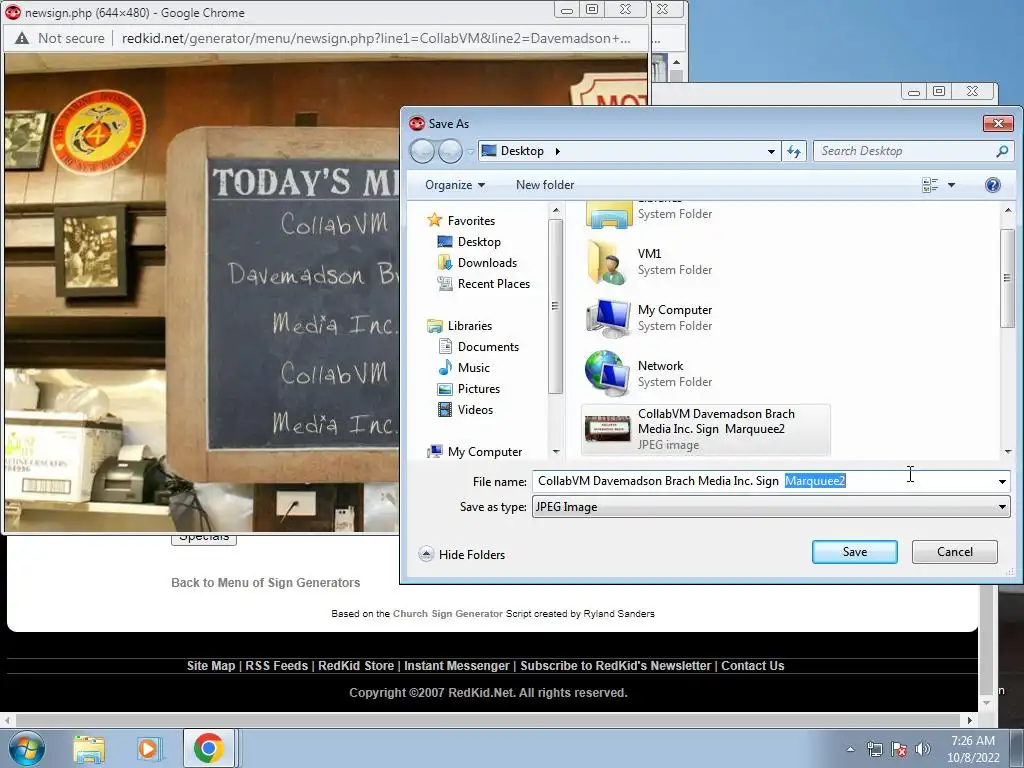Click the Save button
Viewport: 1024px width, 768px height.
(855, 552)
